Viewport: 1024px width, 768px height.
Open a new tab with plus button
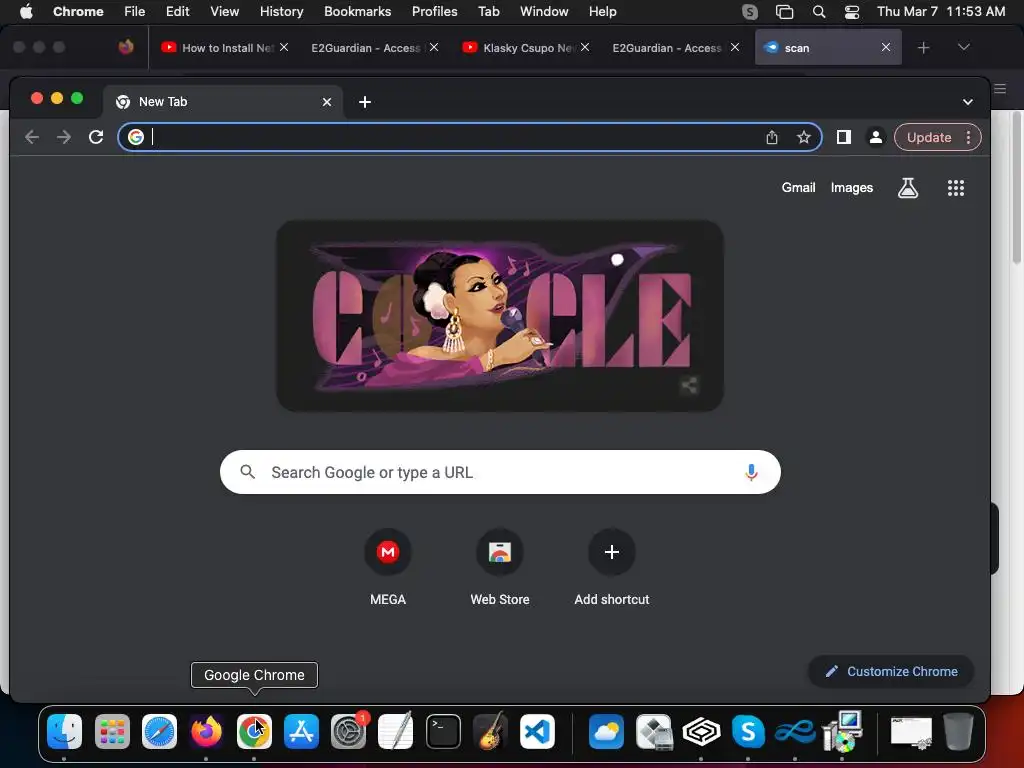pos(365,102)
